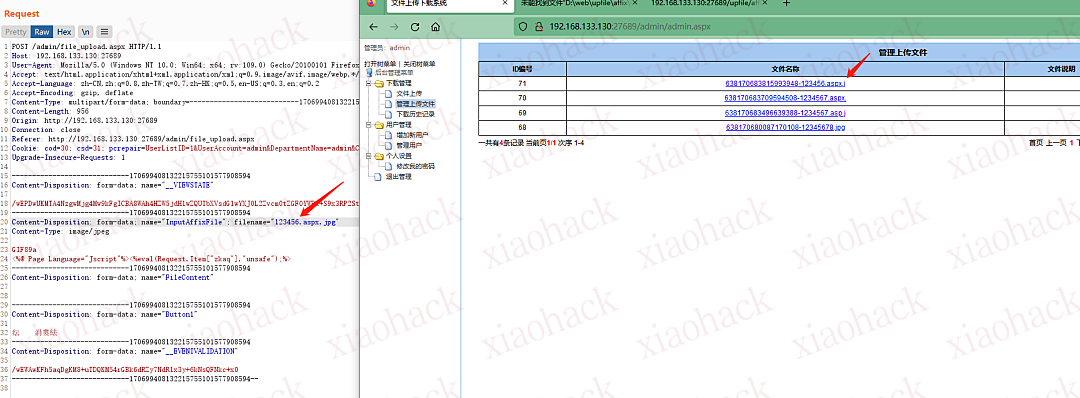This screenshot has height=398, width=1080.
Task: Open the Firefox logo icon
Action: point(371,3)
